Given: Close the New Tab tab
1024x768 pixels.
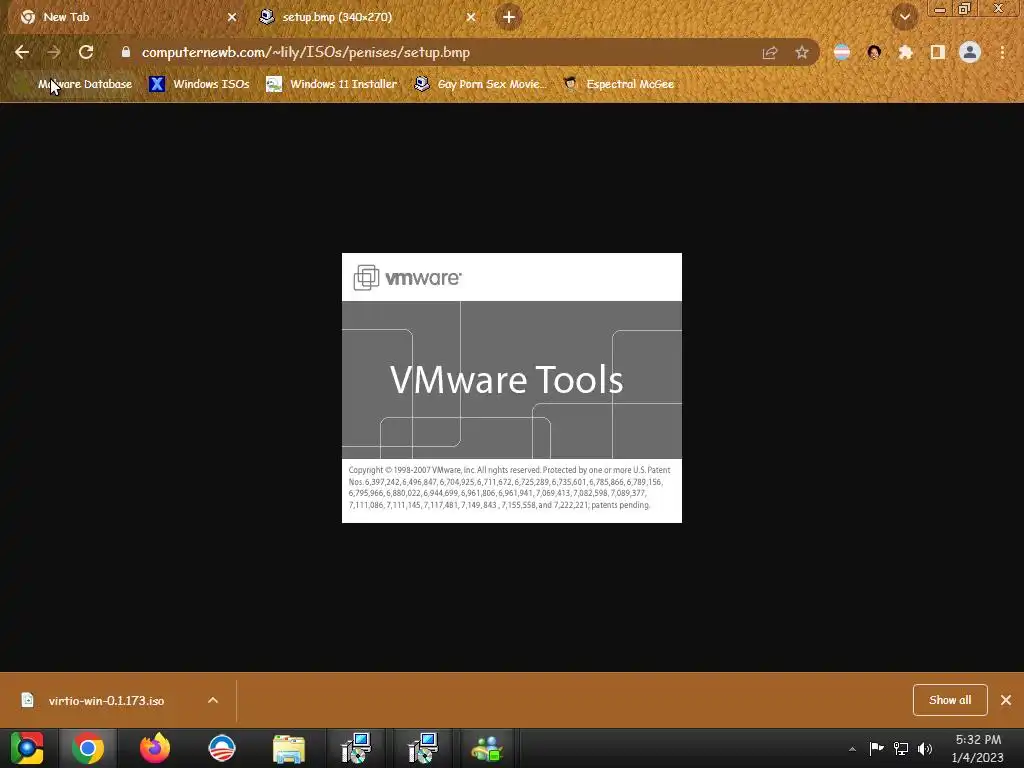Looking at the screenshot, I should [x=232, y=17].
